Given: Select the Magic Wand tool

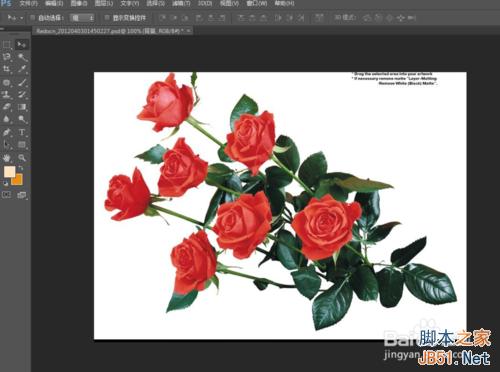Looking at the screenshot, I should coord(22,57).
